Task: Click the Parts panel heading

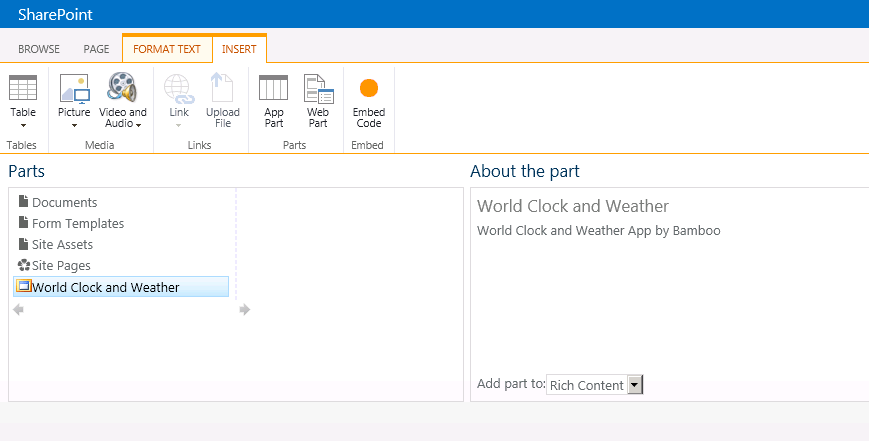Action: [x=27, y=171]
